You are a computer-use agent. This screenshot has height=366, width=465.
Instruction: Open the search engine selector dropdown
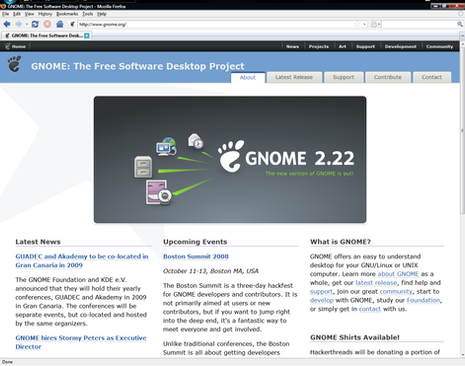379,24
